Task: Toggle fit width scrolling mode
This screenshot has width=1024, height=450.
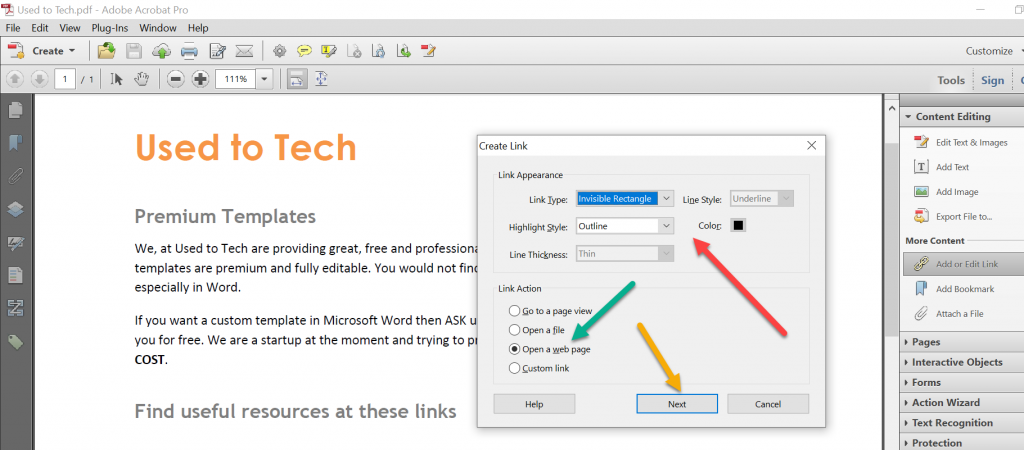Action: tap(297, 79)
